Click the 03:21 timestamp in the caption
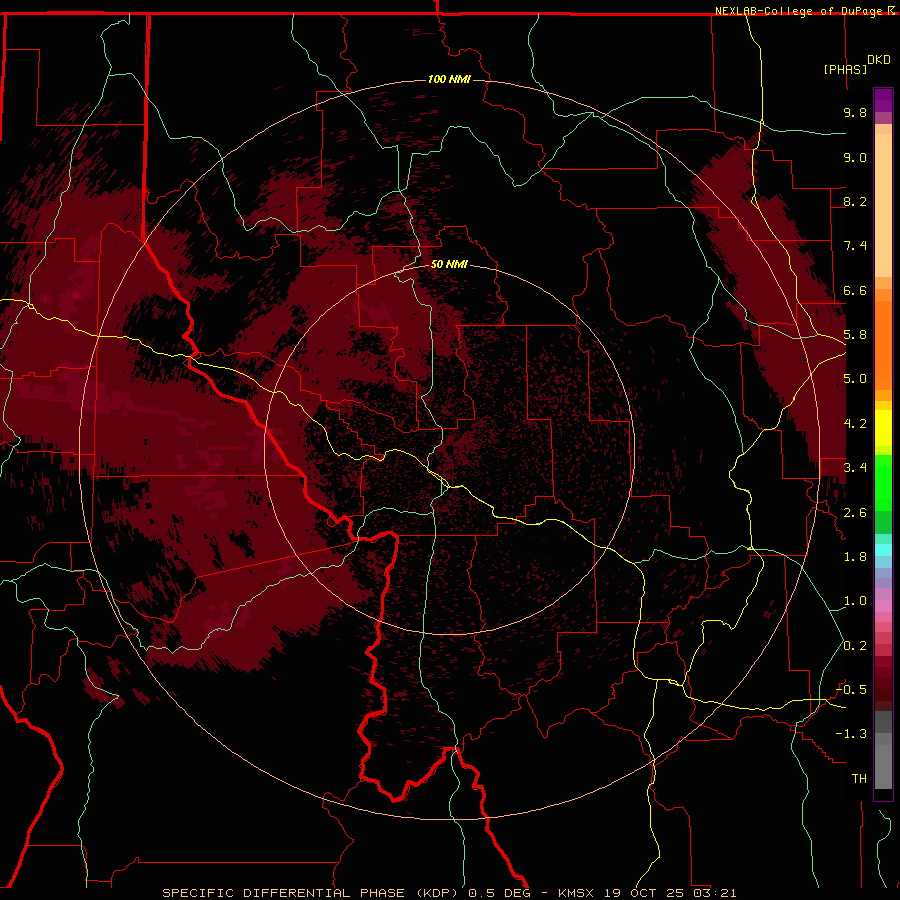The image size is (900, 900). (714, 893)
